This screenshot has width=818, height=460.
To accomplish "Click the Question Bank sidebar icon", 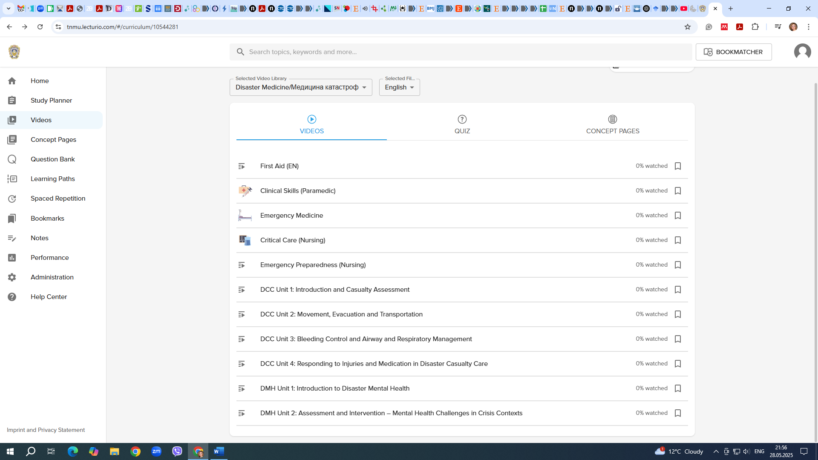I will pos(12,159).
